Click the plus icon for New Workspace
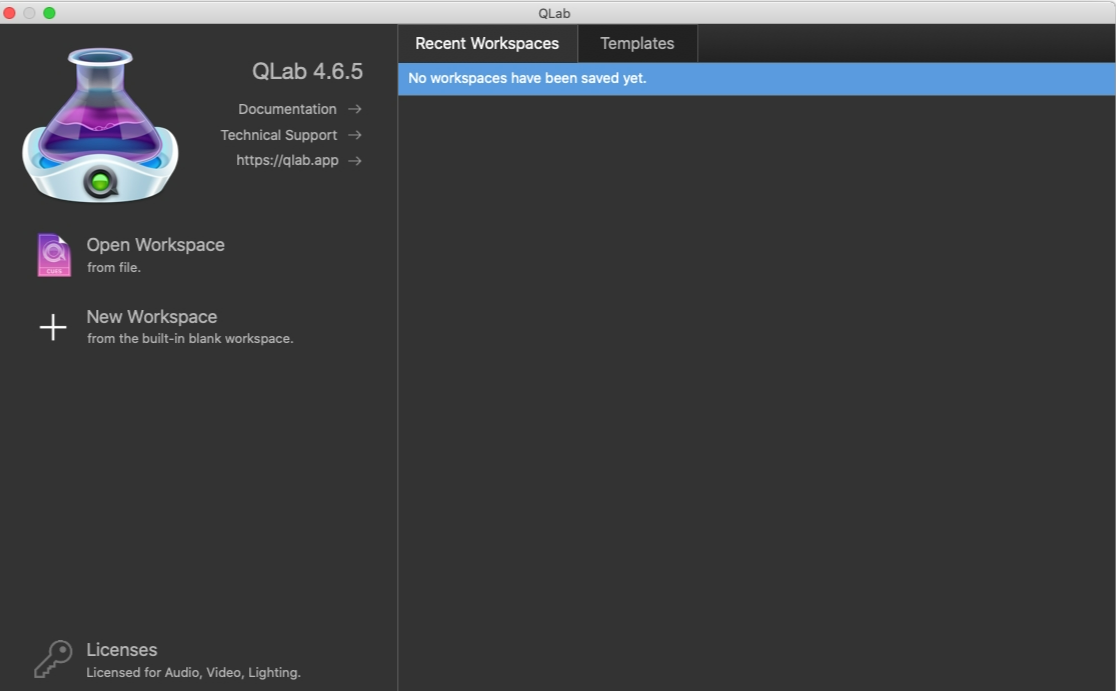 (53, 327)
